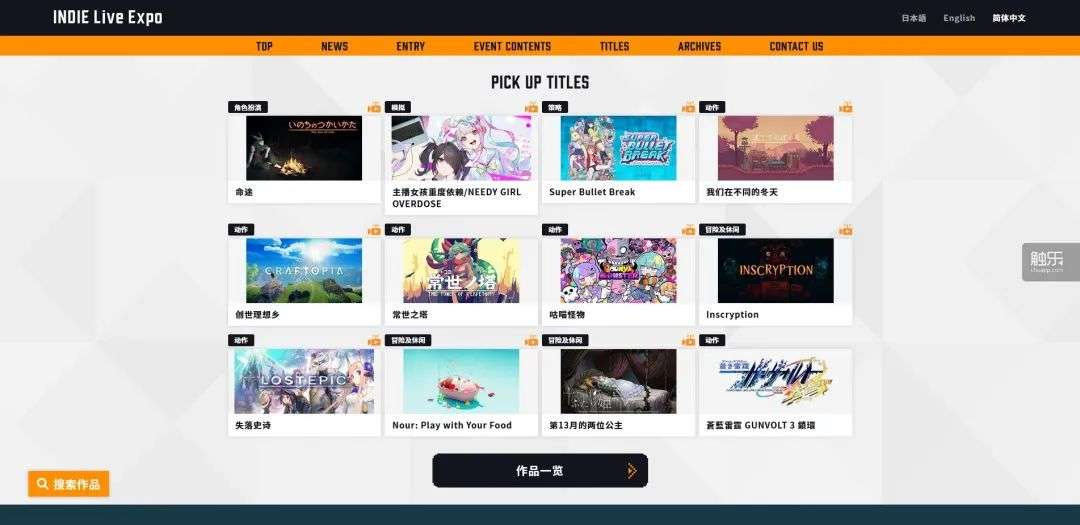Image resolution: width=1080 pixels, height=525 pixels.
Task: Open the Craftopia game thumbnail
Action: coord(304,270)
